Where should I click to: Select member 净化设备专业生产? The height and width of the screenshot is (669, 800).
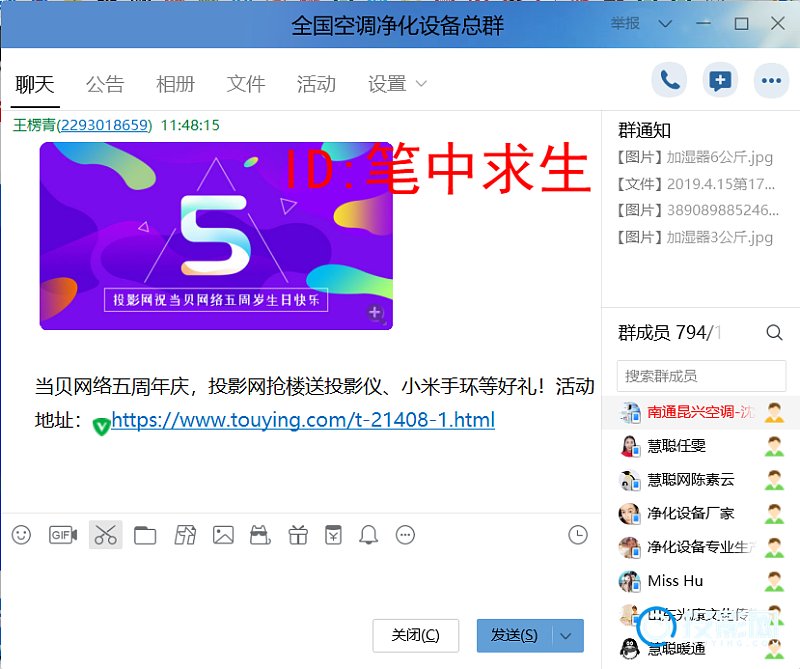click(701, 547)
